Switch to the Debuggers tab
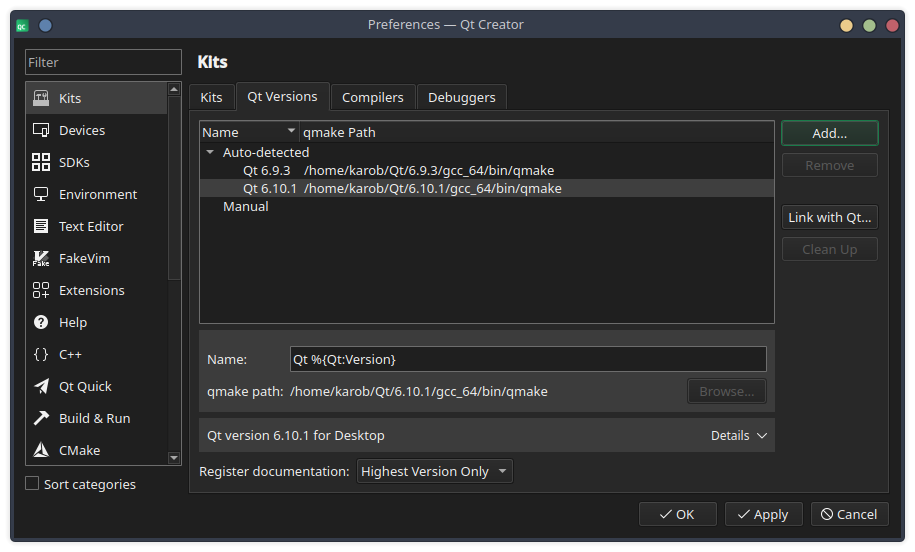915x552 pixels. pyautogui.click(x=461, y=97)
